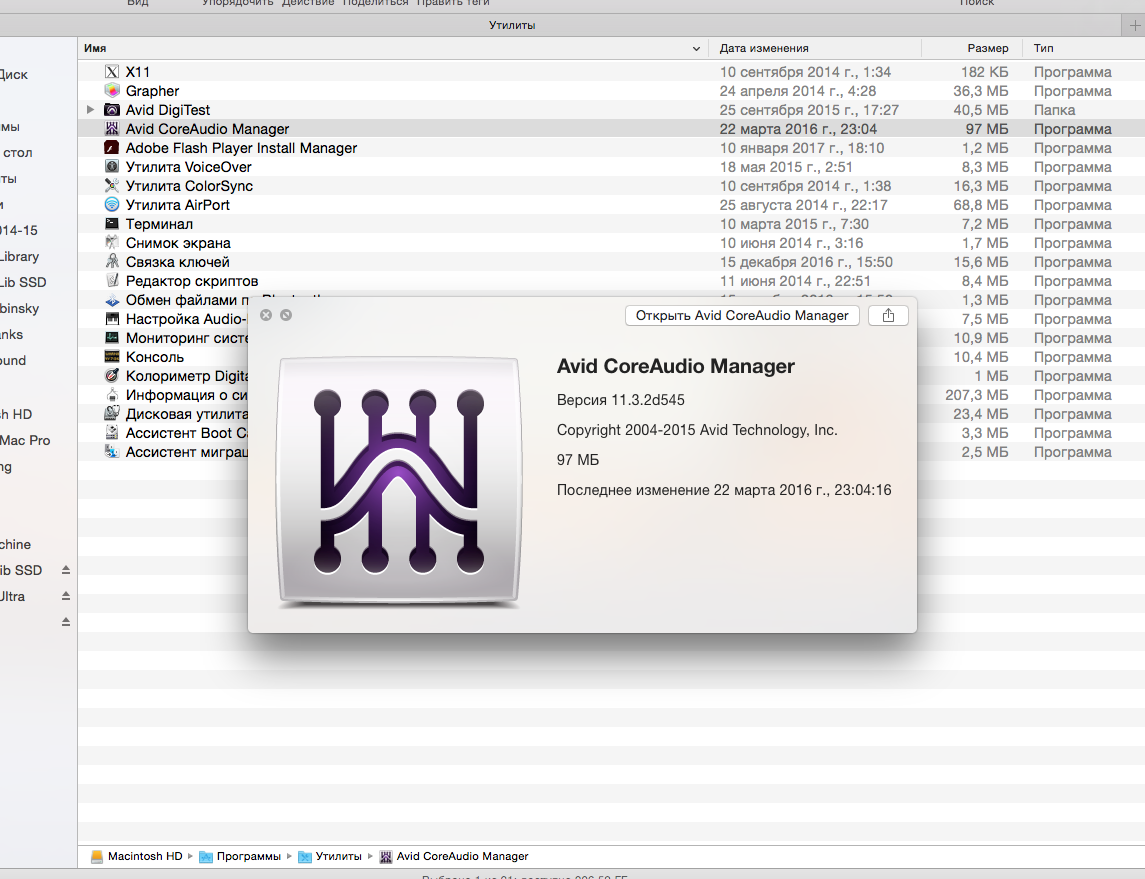Click the 207,3 МБ size value
The height and width of the screenshot is (879, 1145).
976,395
